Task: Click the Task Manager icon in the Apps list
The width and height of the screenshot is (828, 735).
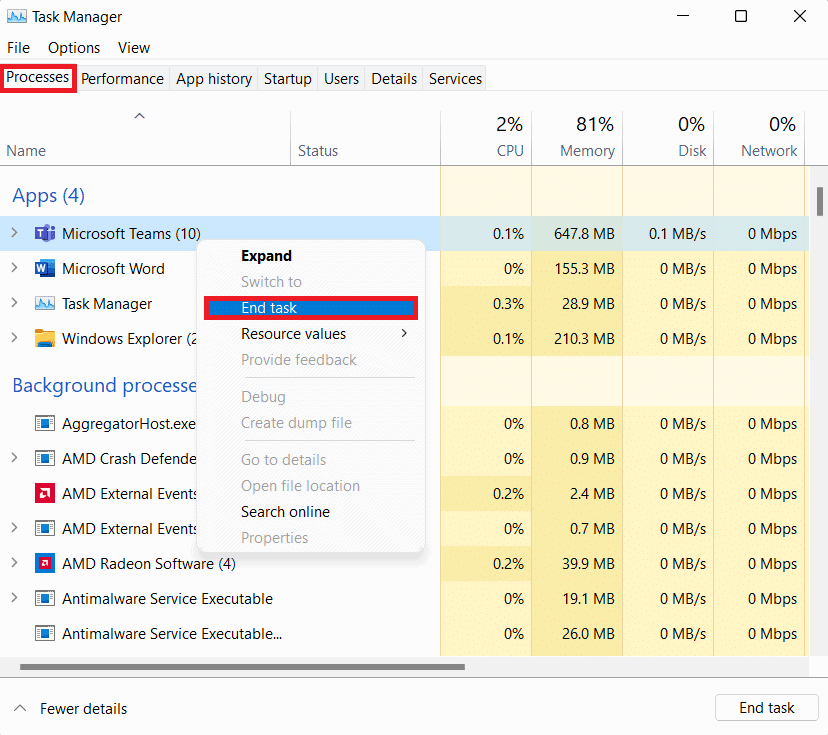Action: coord(45,303)
